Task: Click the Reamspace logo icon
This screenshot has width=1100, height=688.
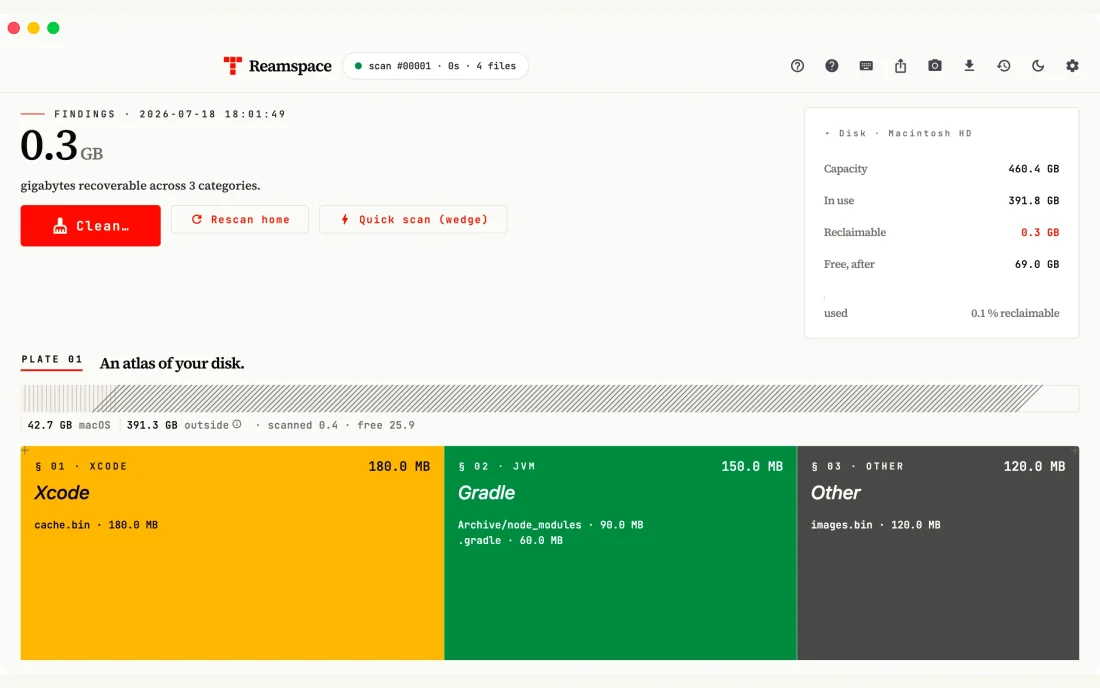Action: coord(233,66)
